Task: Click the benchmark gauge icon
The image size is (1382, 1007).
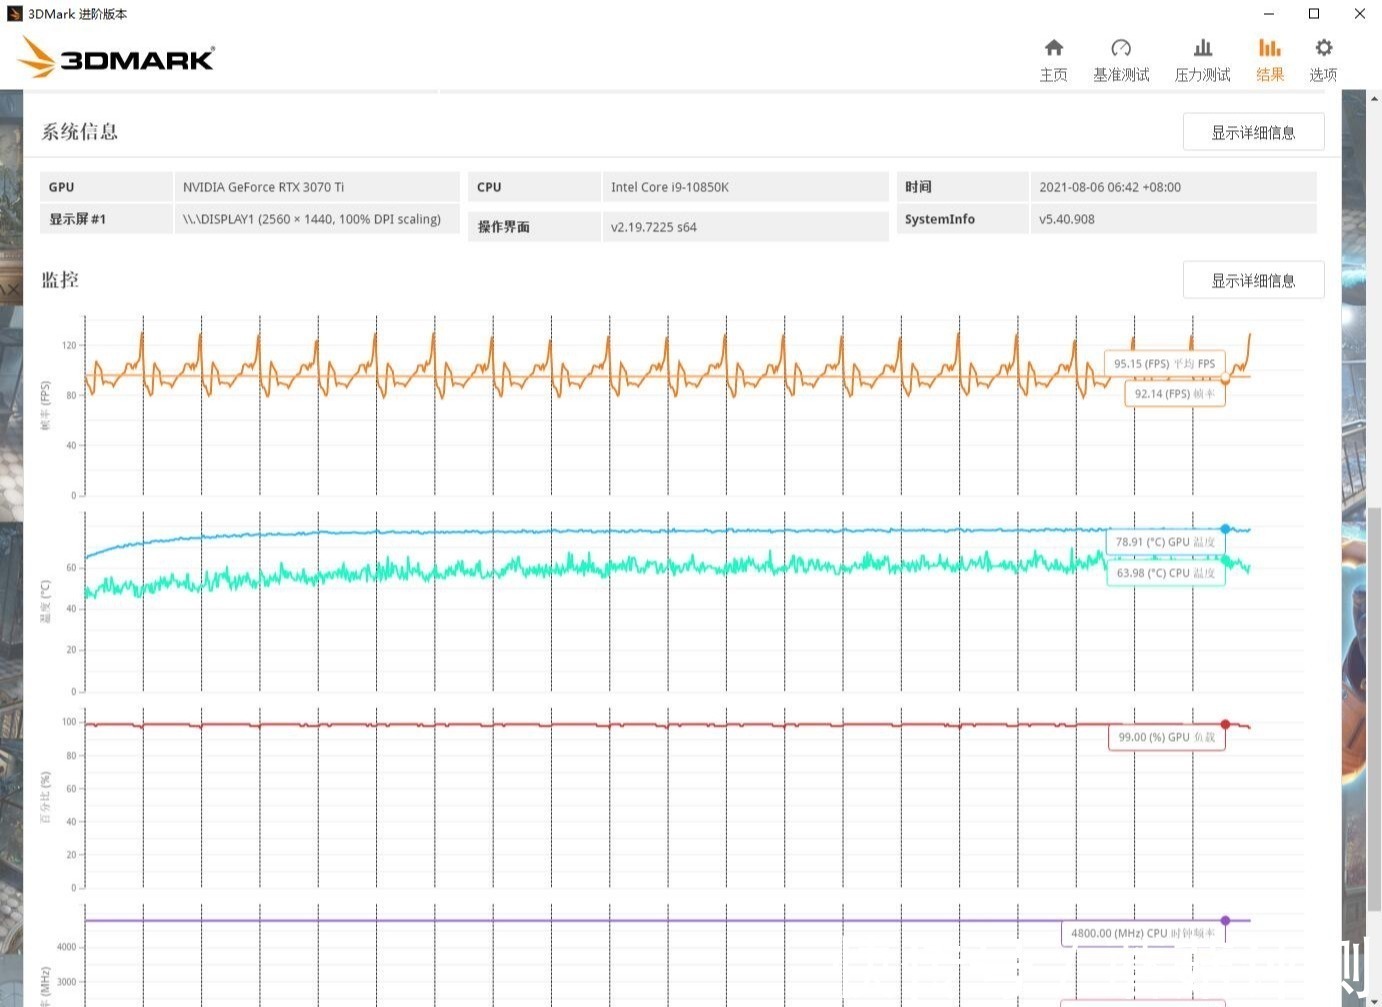Action: click(1121, 47)
